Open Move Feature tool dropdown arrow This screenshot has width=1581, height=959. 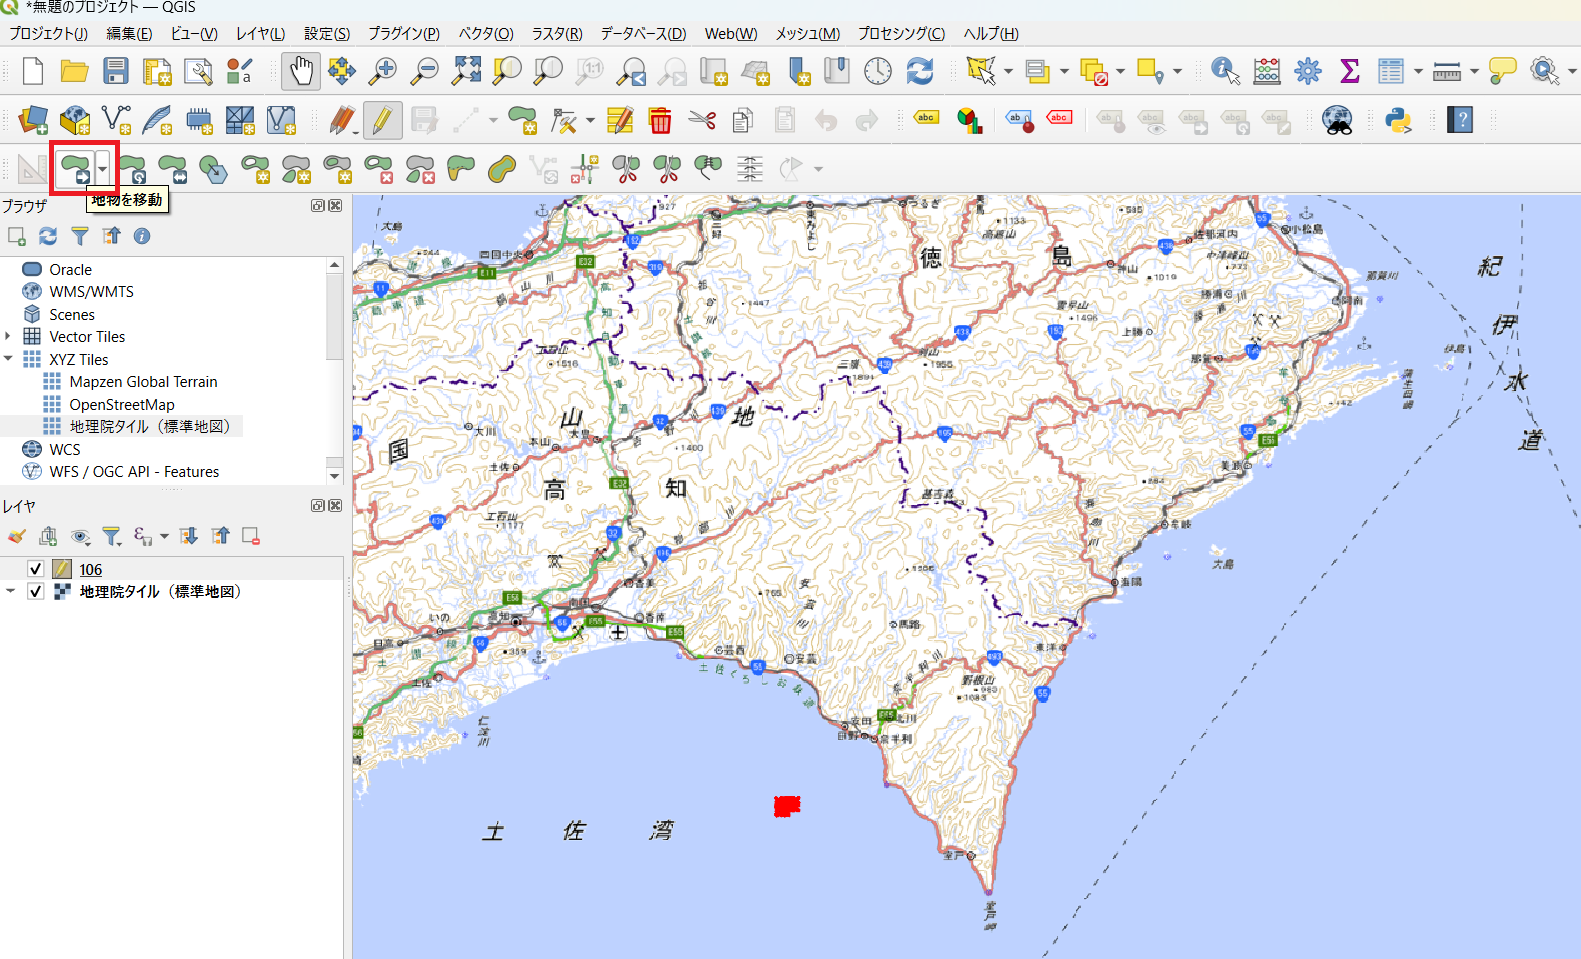click(x=102, y=169)
